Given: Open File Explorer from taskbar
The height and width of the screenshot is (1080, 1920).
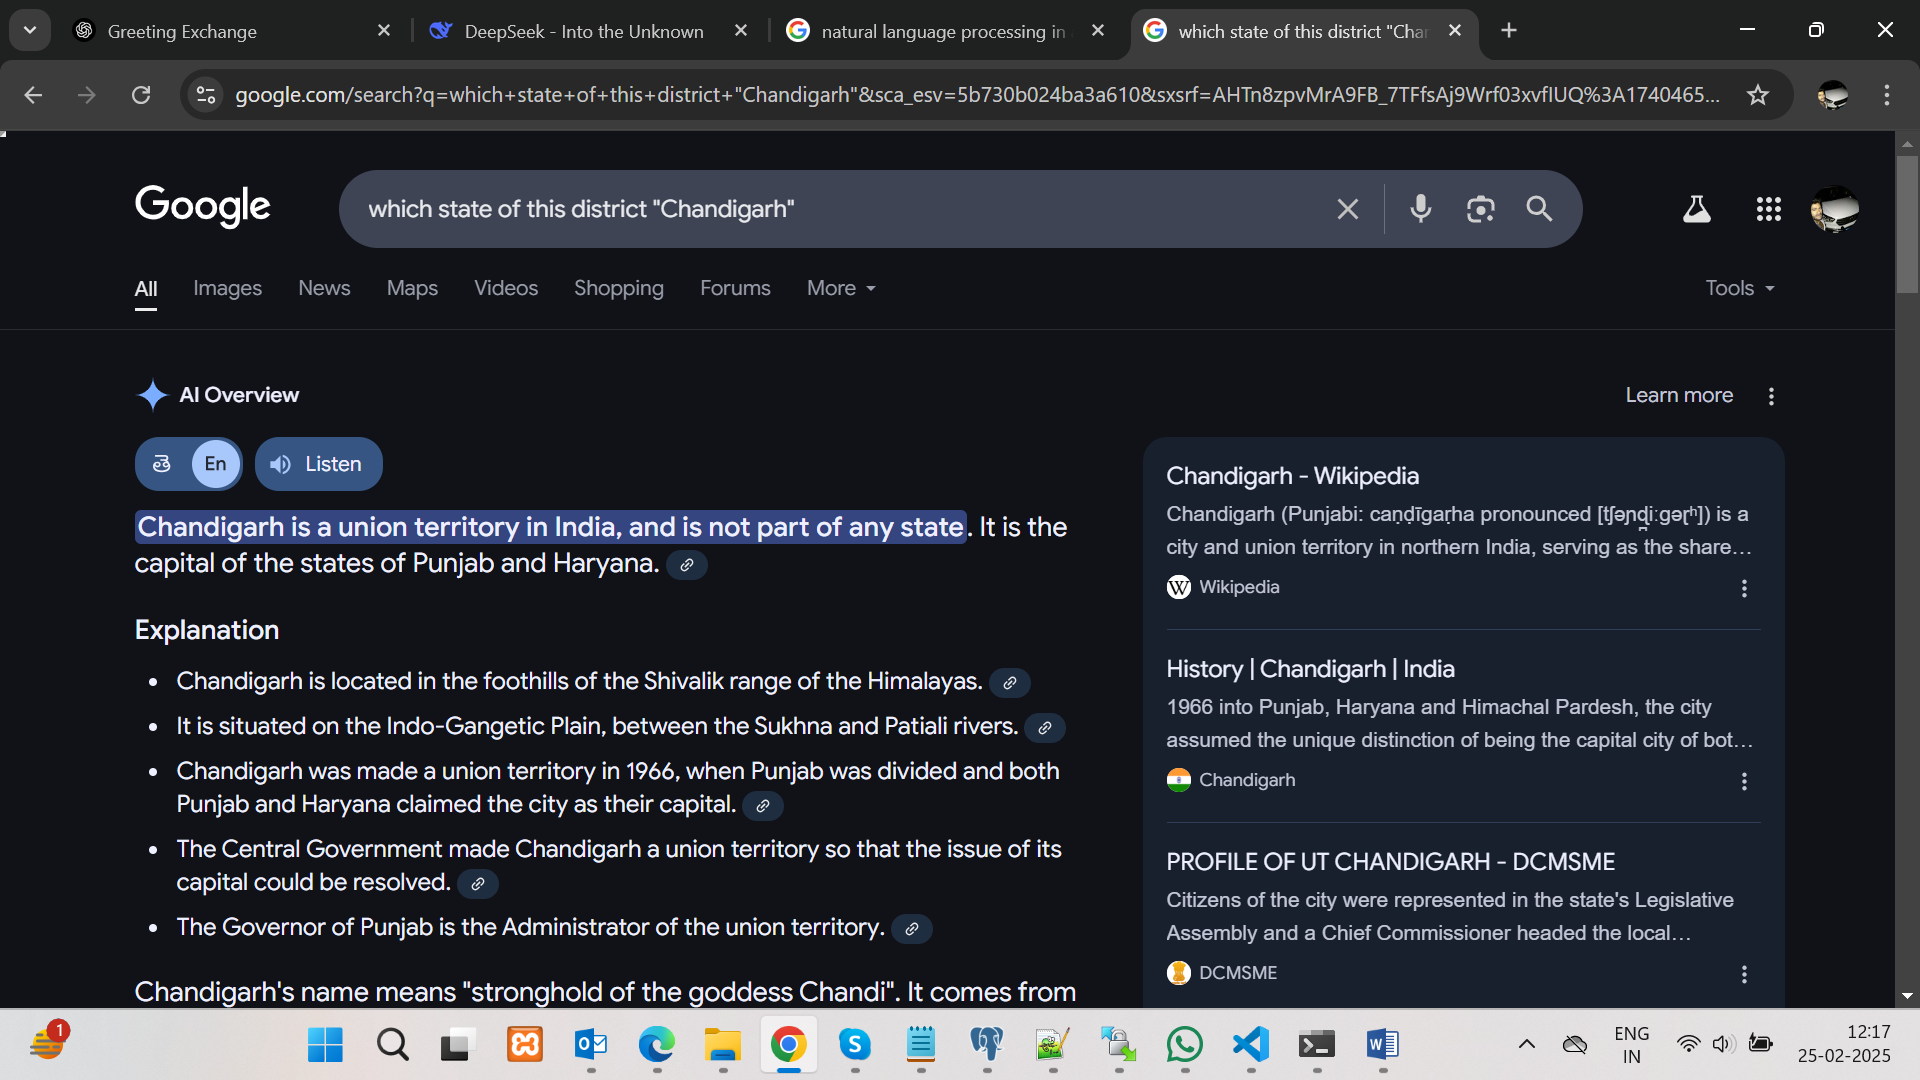Looking at the screenshot, I should click(x=722, y=1045).
